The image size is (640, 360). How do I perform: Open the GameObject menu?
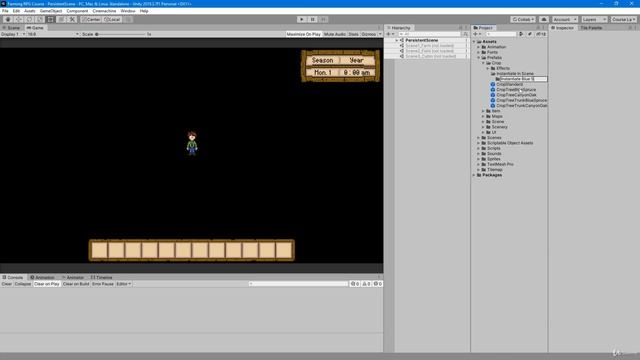click(x=51, y=11)
